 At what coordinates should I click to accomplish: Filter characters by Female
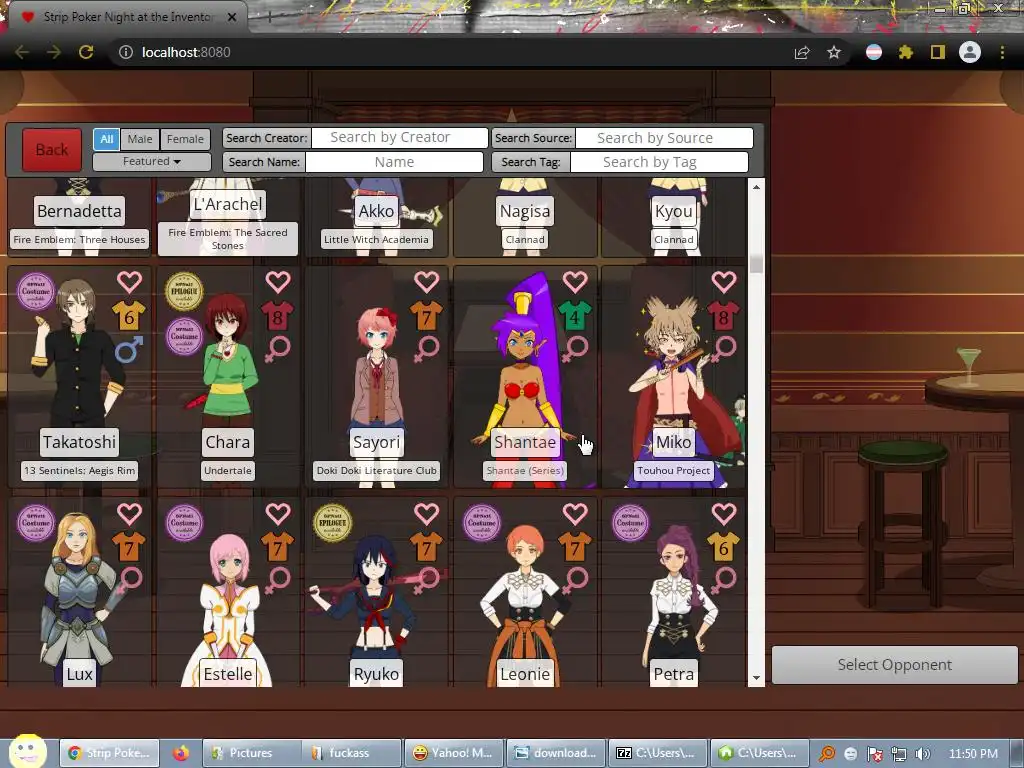click(185, 138)
